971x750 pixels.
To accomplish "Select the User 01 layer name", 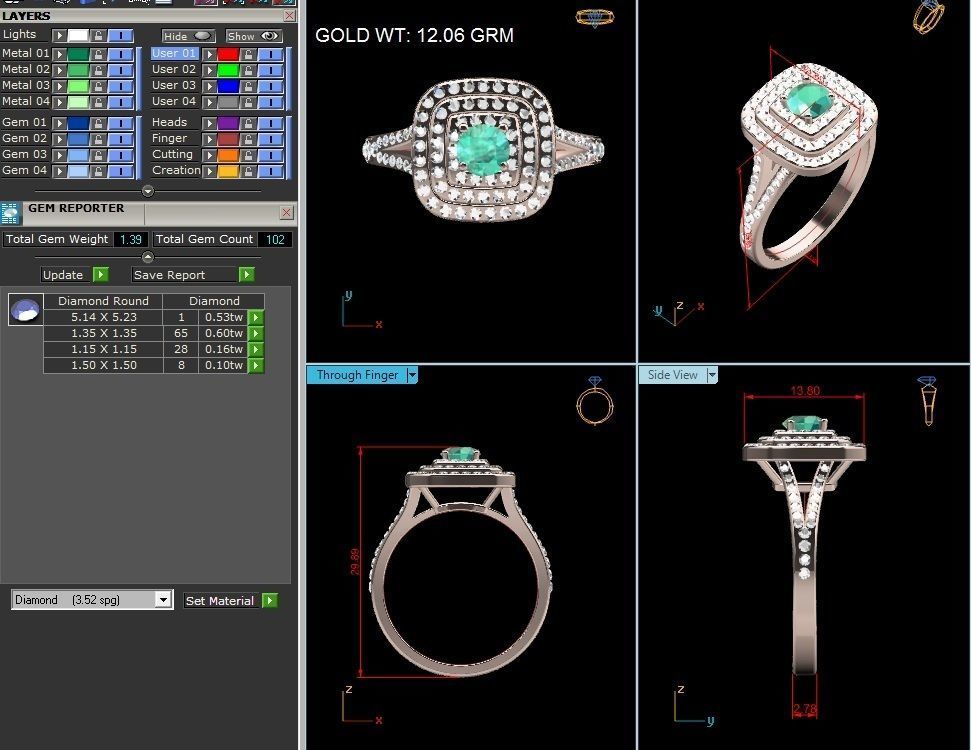I will pyautogui.click(x=174, y=53).
